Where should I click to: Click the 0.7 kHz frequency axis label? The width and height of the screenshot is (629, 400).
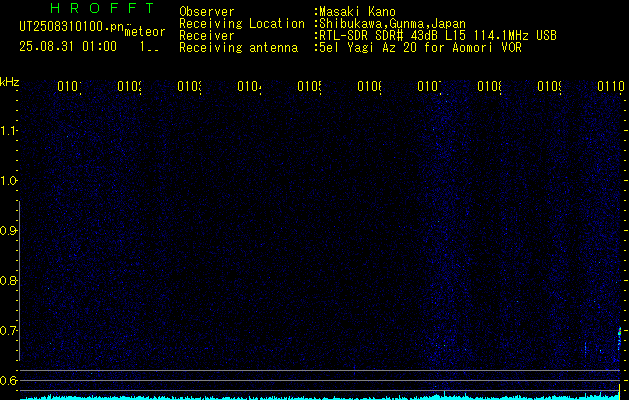8,330
